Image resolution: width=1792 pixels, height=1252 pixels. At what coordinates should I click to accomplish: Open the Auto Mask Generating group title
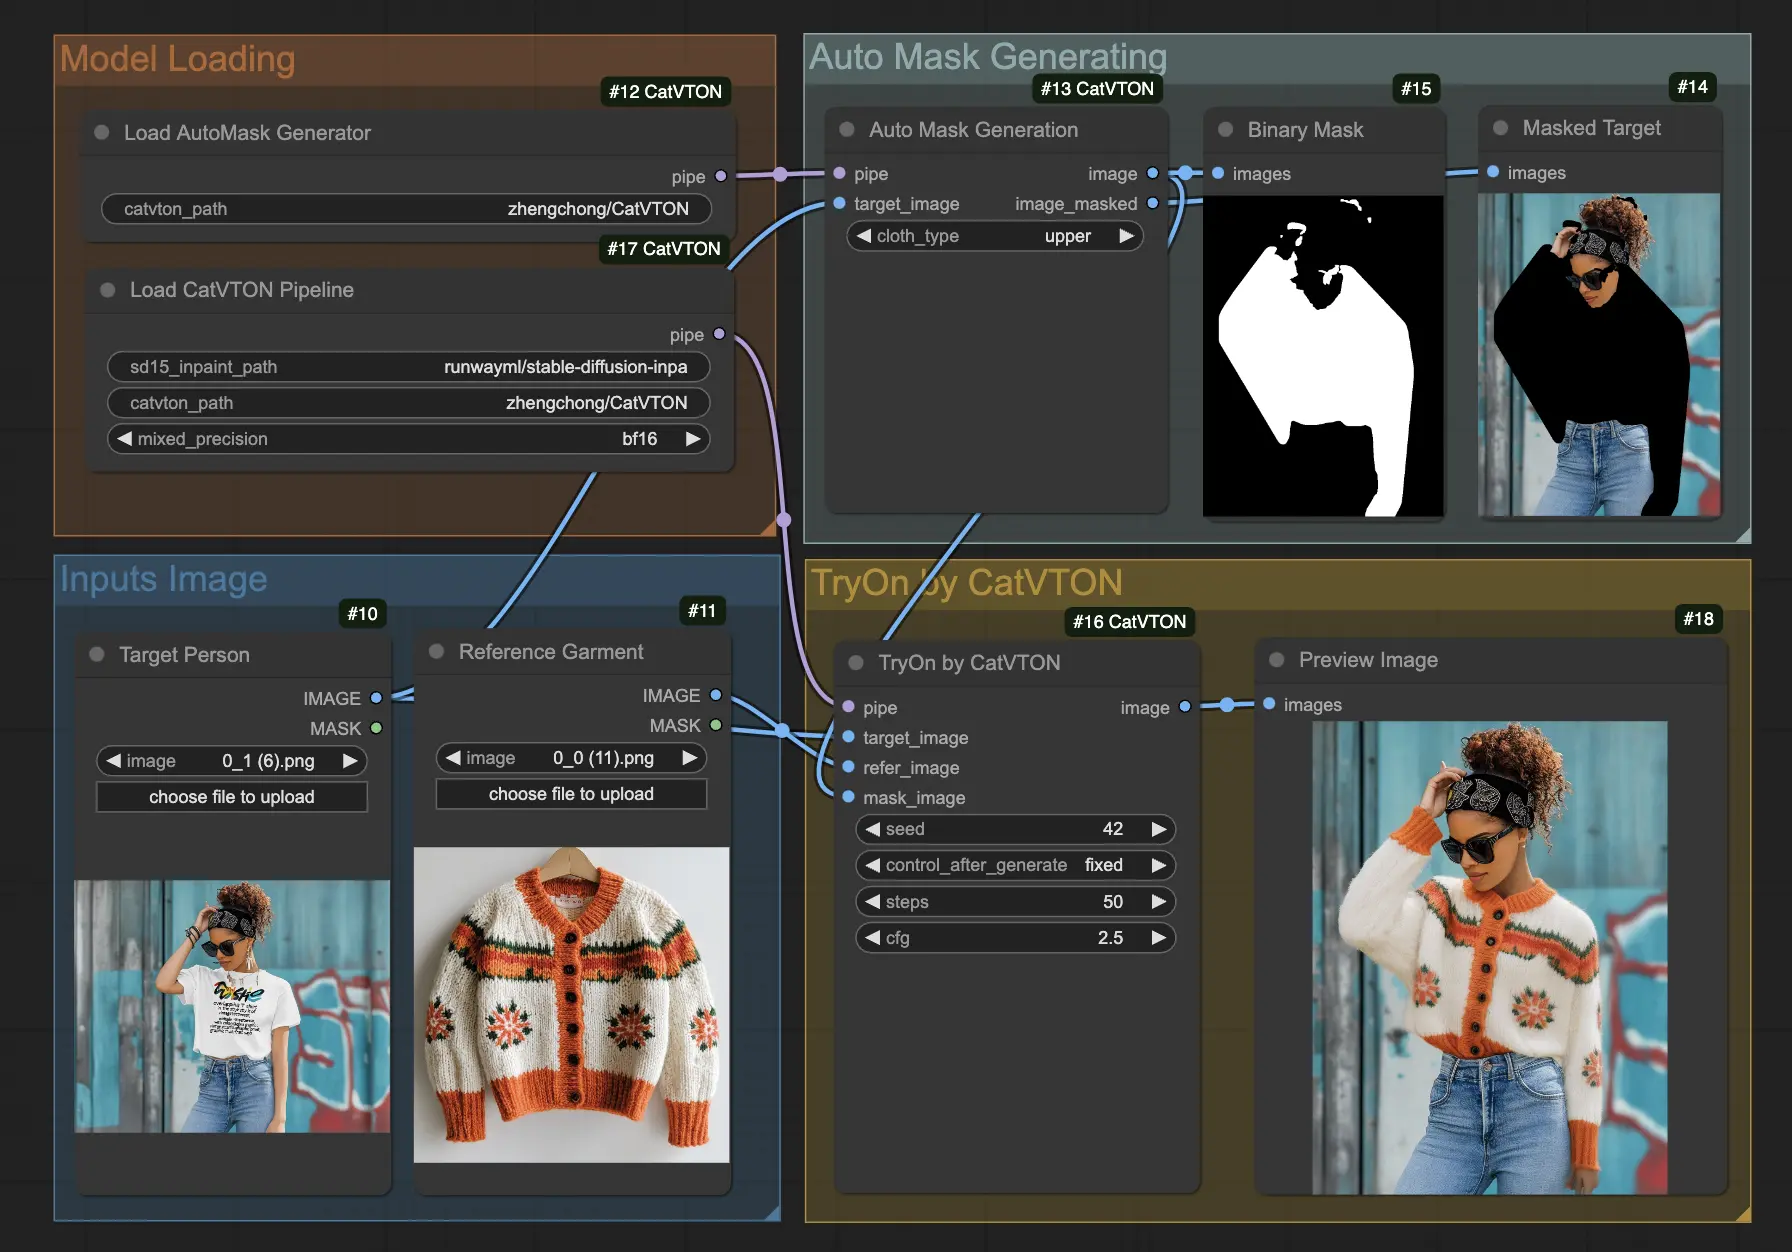[988, 57]
